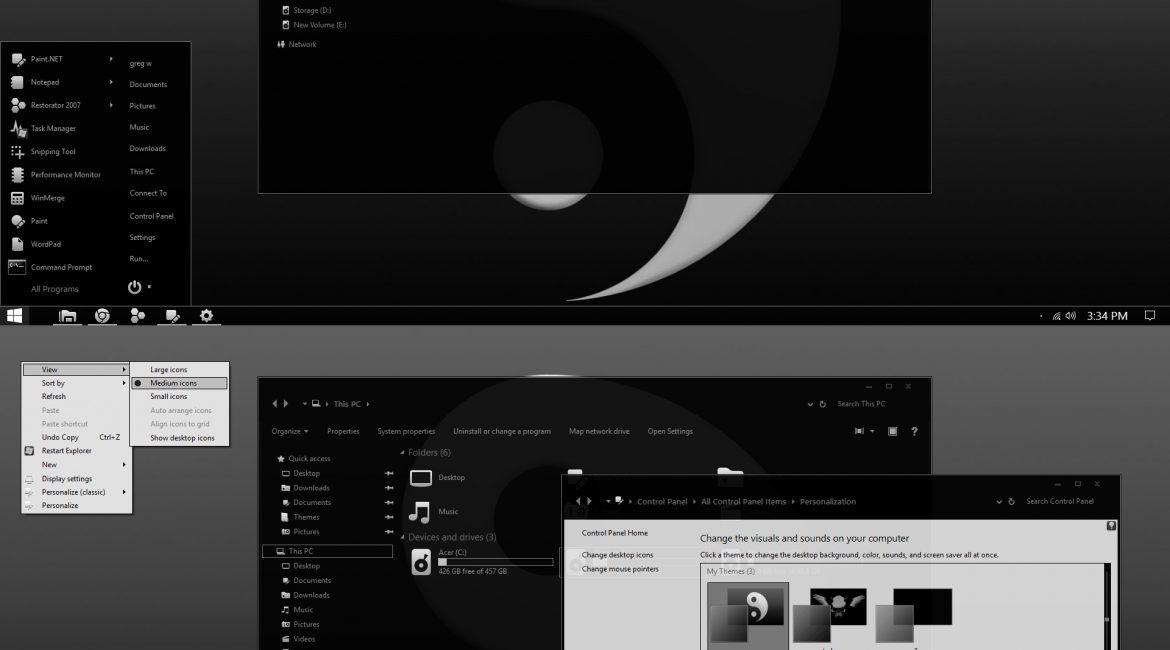1170x650 pixels.
Task: Launch Notepad from the Start menu
Action: tap(45, 82)
